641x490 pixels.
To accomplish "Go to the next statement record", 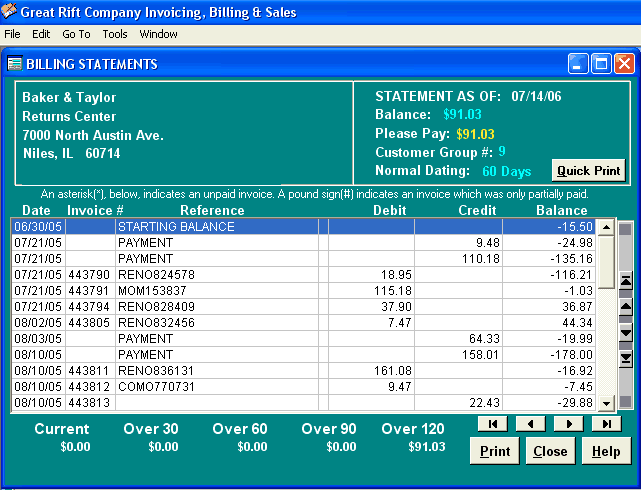I will tap(569, 424).
